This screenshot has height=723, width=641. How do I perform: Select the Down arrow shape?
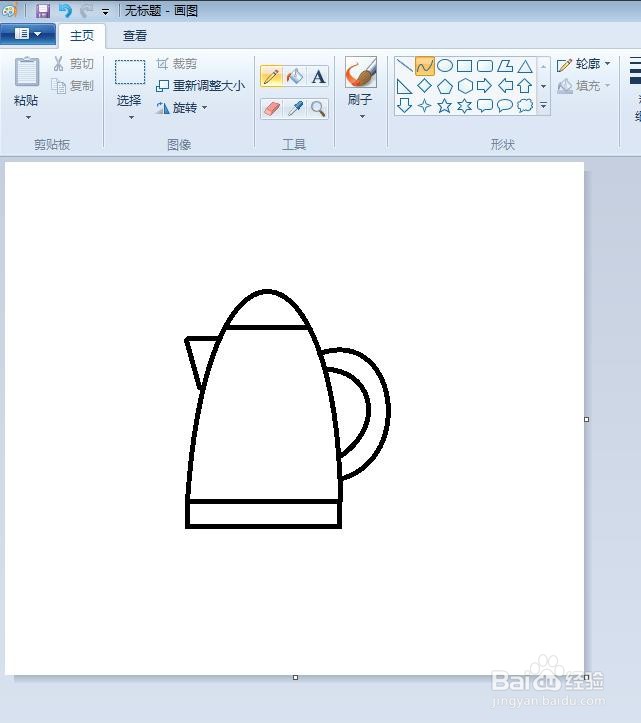(x=404, y=106)
